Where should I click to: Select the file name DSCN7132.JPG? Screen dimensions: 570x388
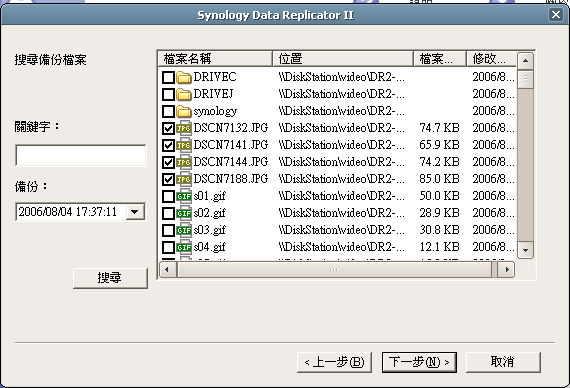click(x=230, y=128)
